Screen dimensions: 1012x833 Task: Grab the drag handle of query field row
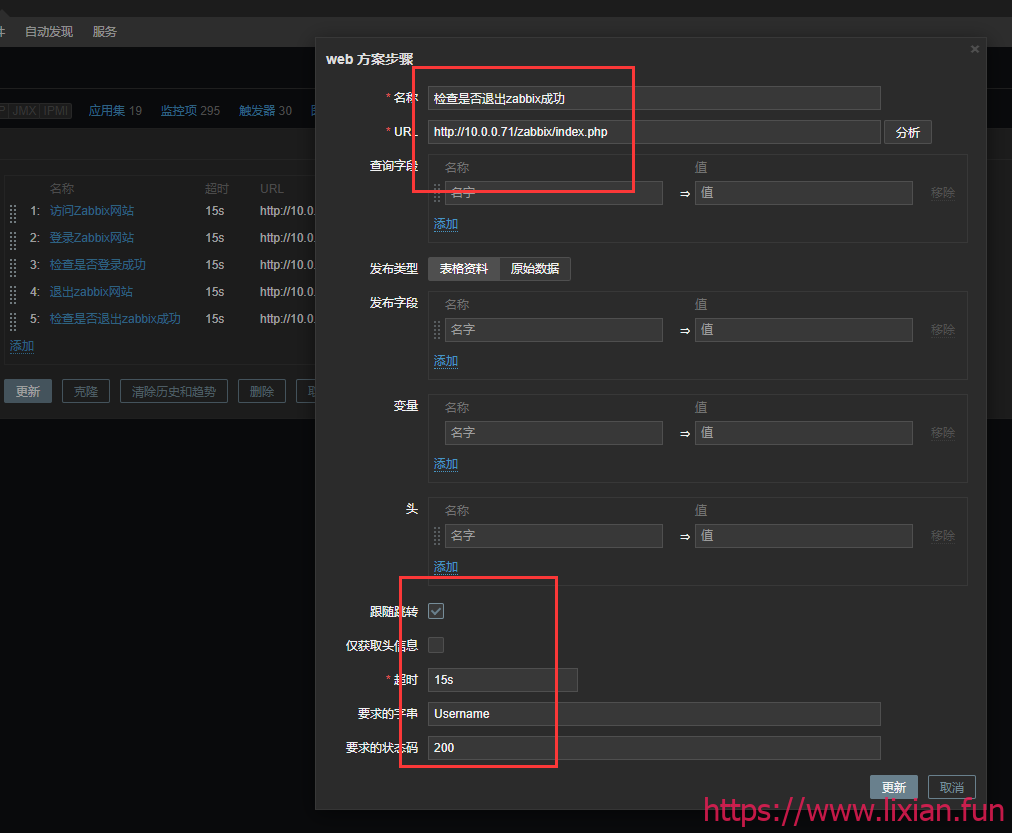[x=437, y=193]
